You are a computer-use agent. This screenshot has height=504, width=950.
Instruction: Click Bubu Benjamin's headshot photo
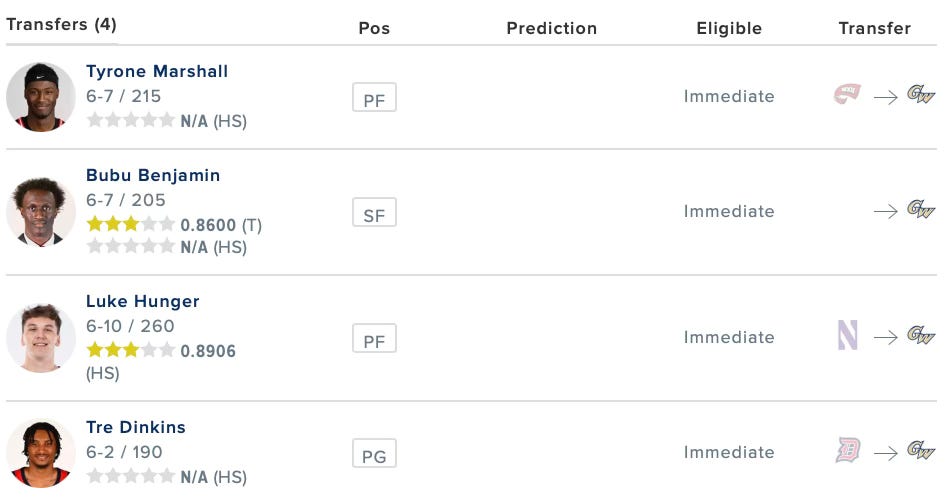(x=41, y=212)
